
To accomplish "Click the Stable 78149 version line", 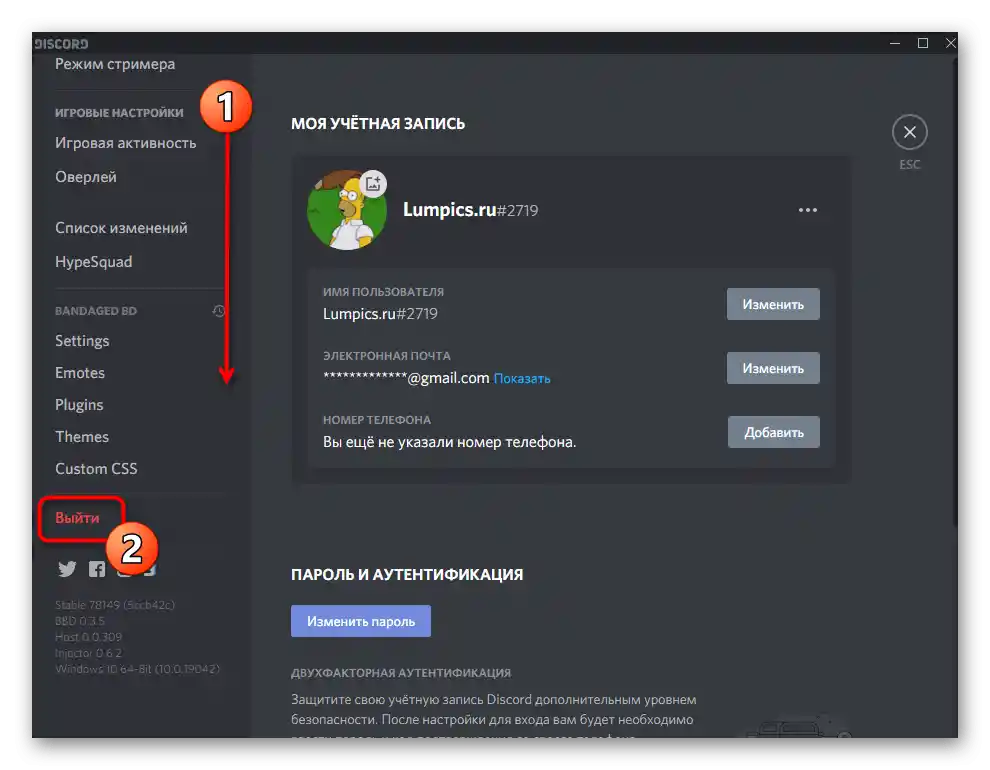I will pyautogui.click(x=115, y=605).
